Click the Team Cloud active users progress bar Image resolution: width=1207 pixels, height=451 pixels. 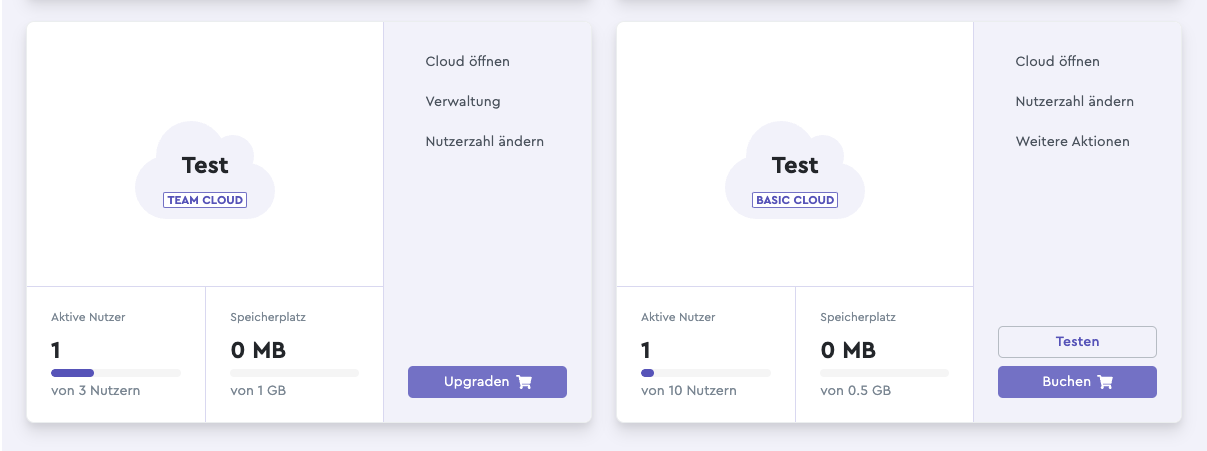(x=116, y=373)
